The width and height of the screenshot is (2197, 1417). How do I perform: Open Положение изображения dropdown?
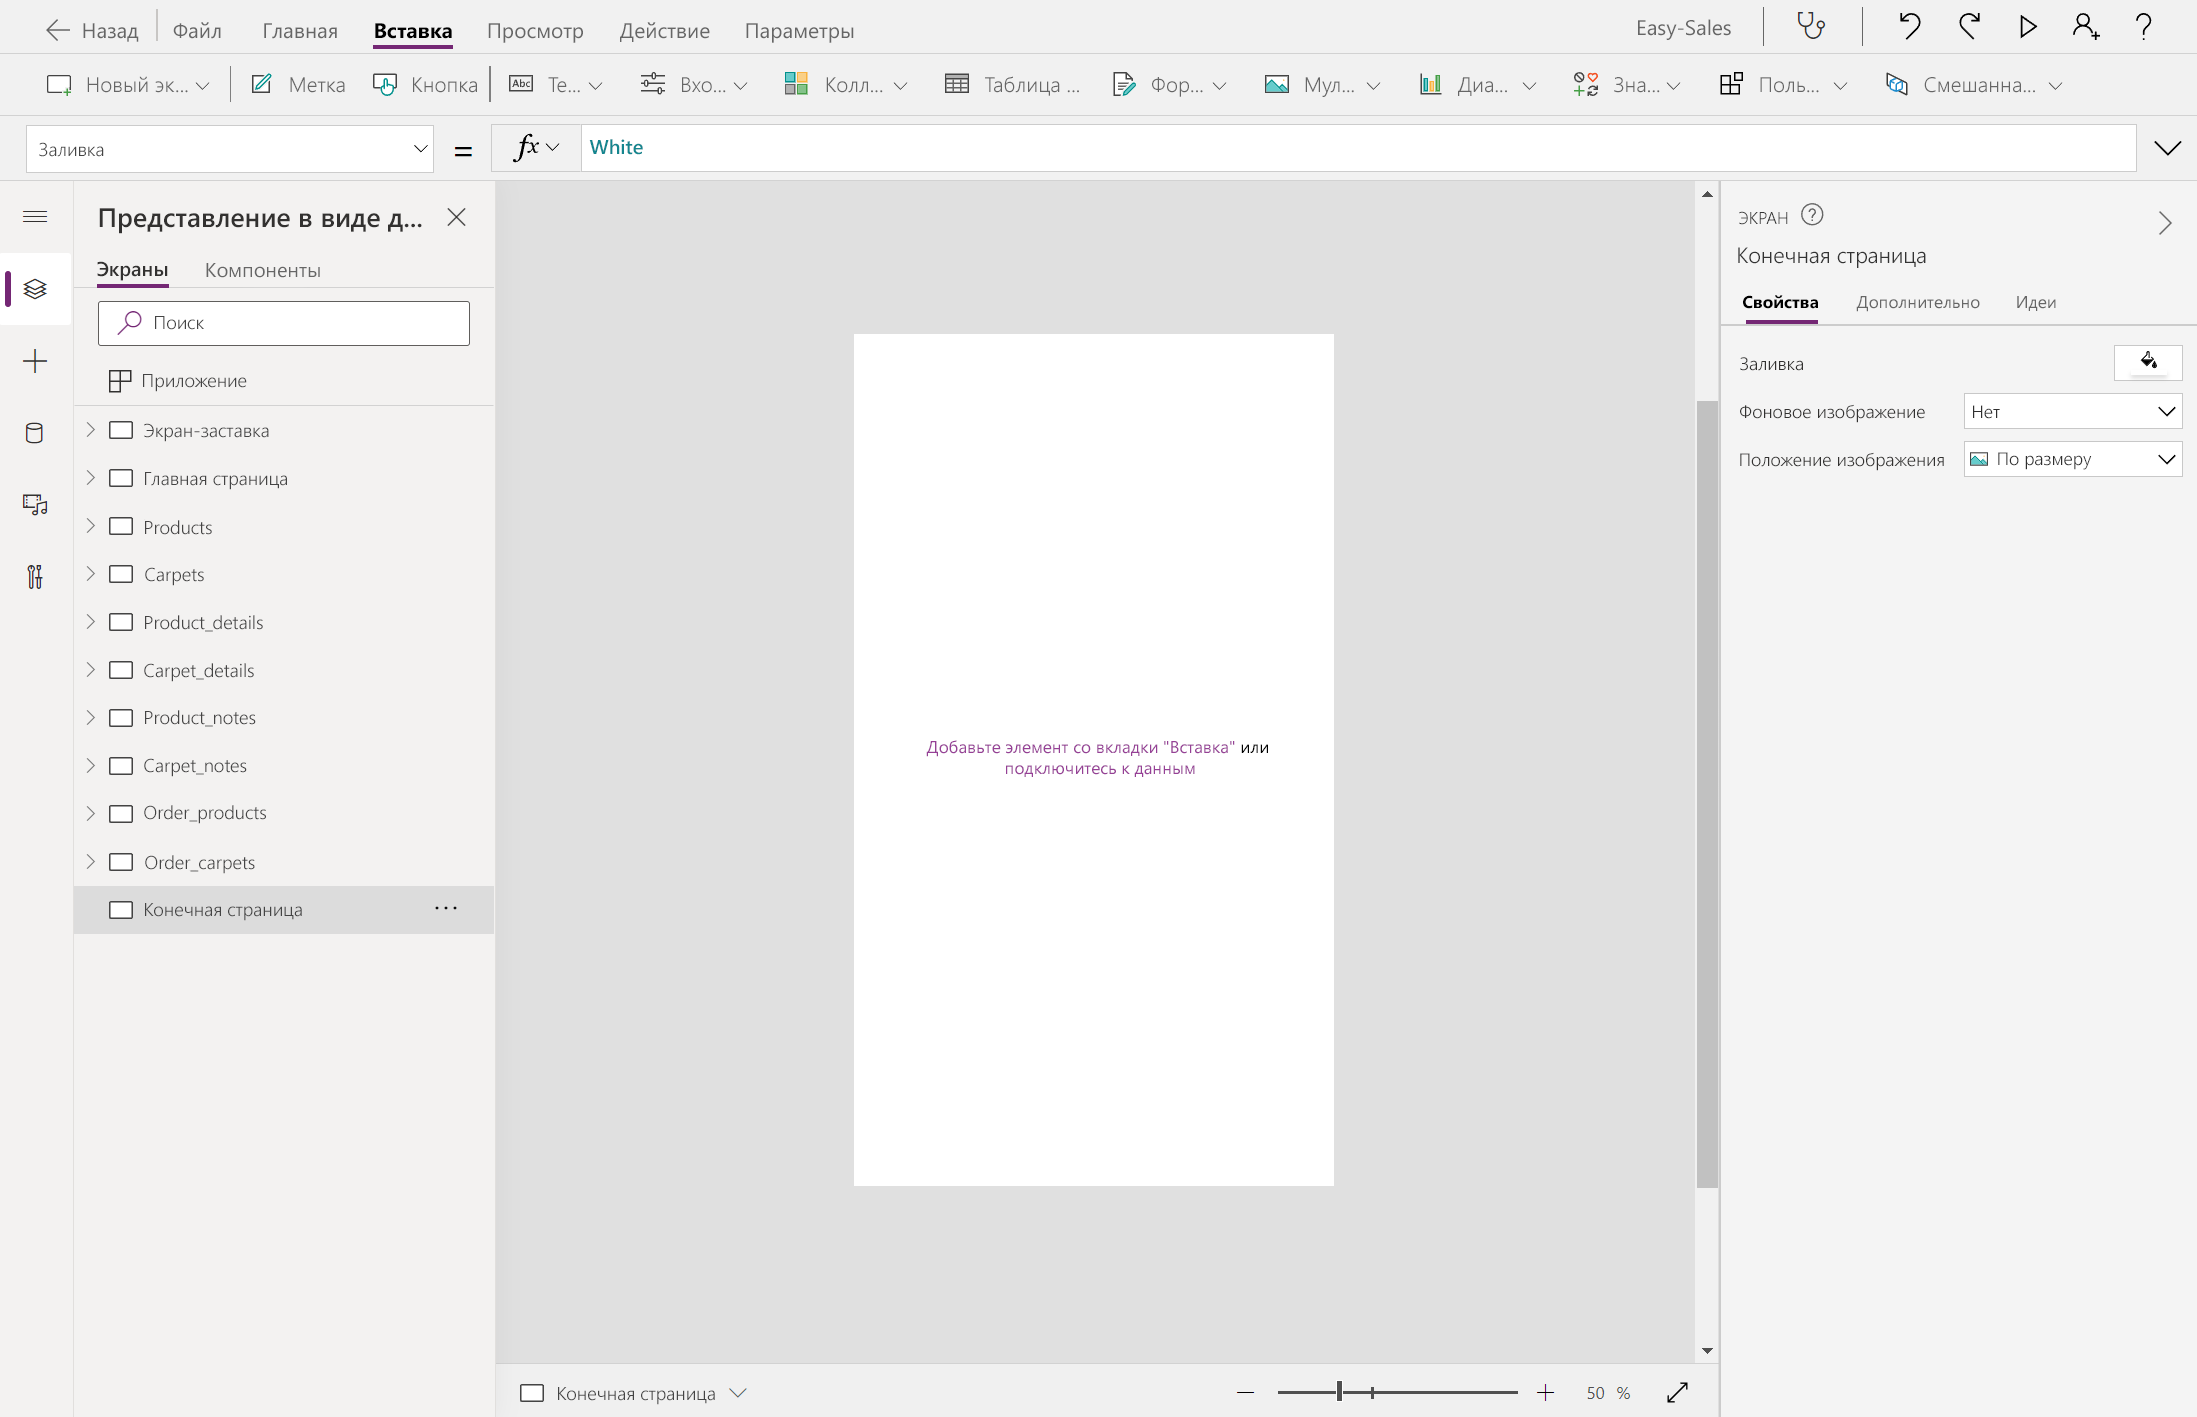coord(2072,460)
